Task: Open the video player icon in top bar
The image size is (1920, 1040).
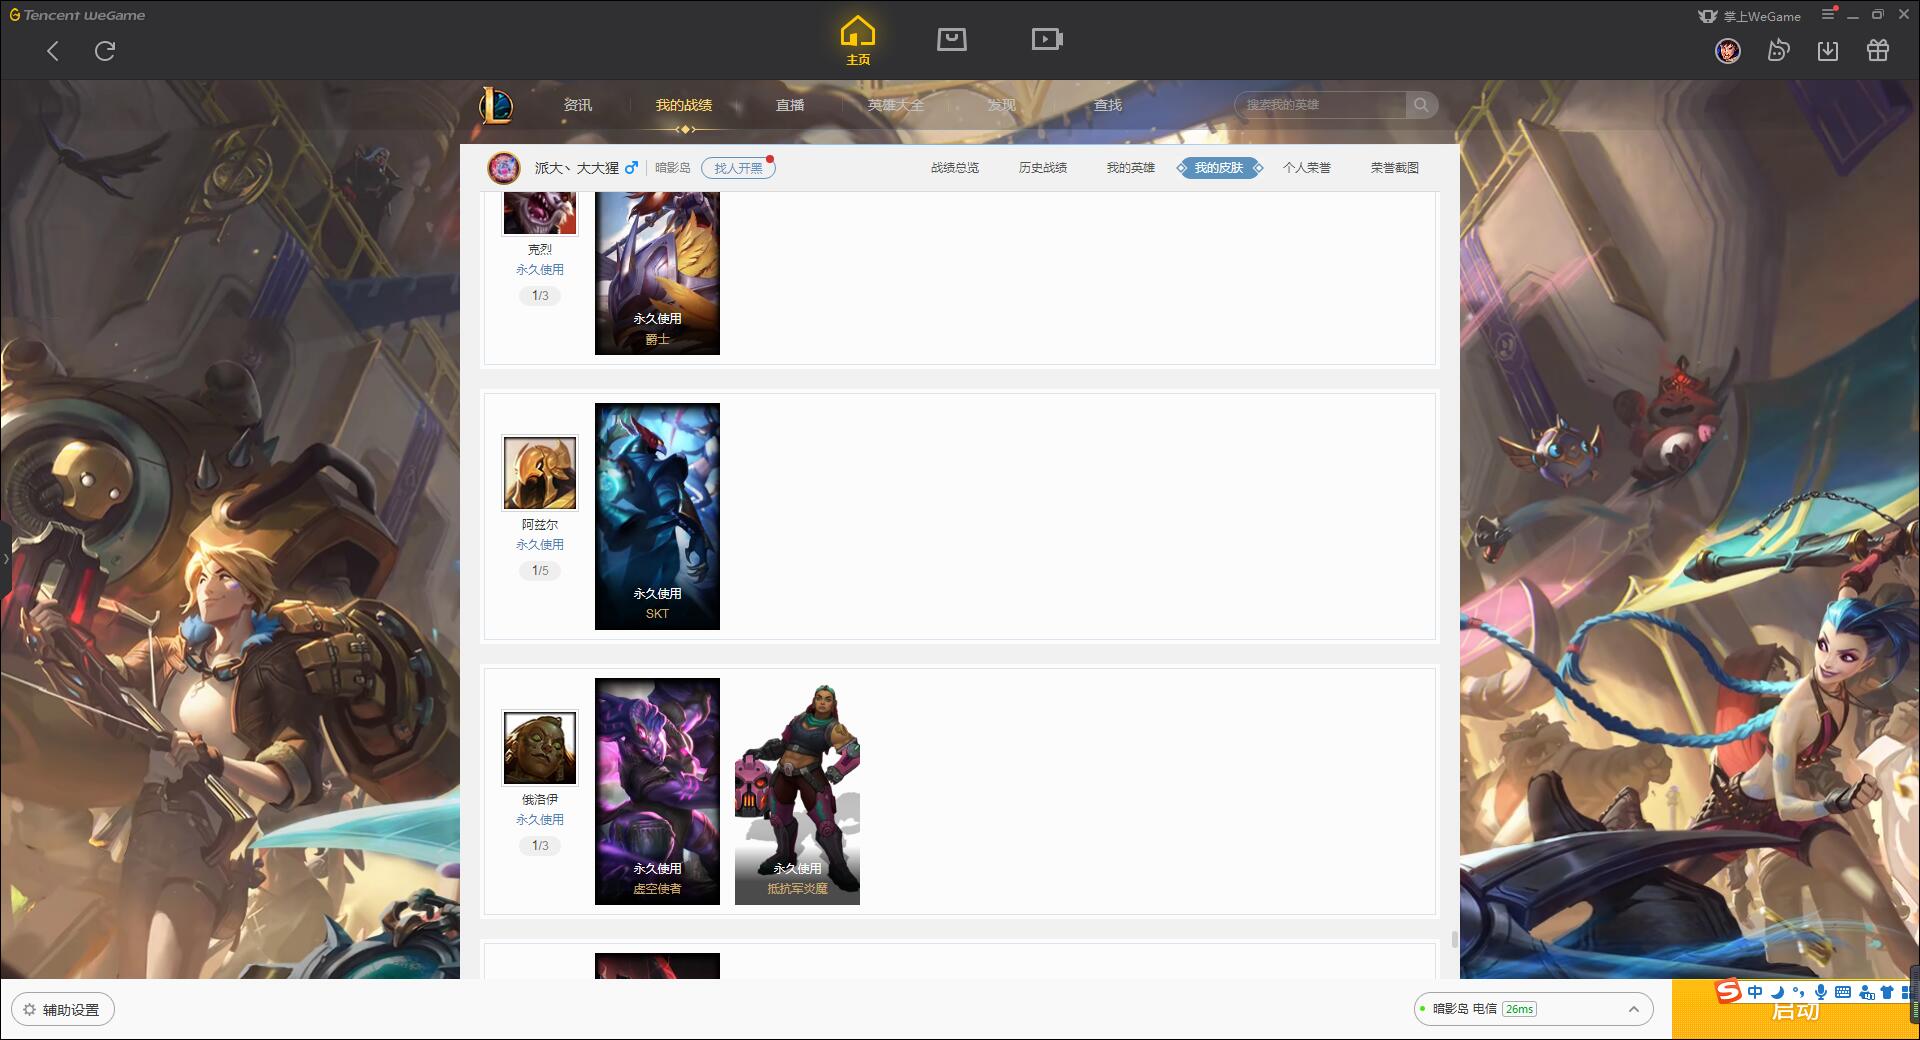Action: pos(1047,39)
